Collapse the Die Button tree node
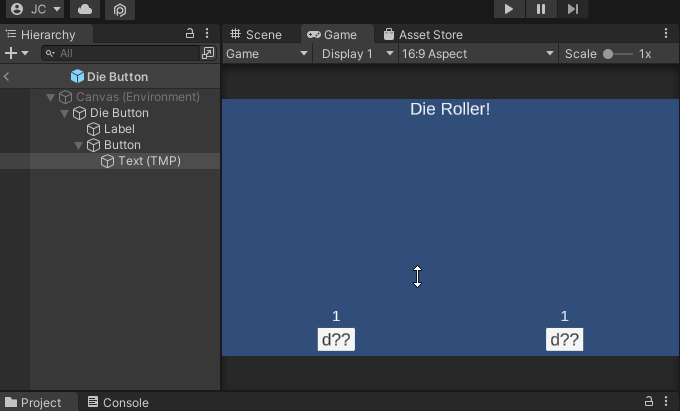Viewport: 680px width, 411px height. [x=64, y=113]
